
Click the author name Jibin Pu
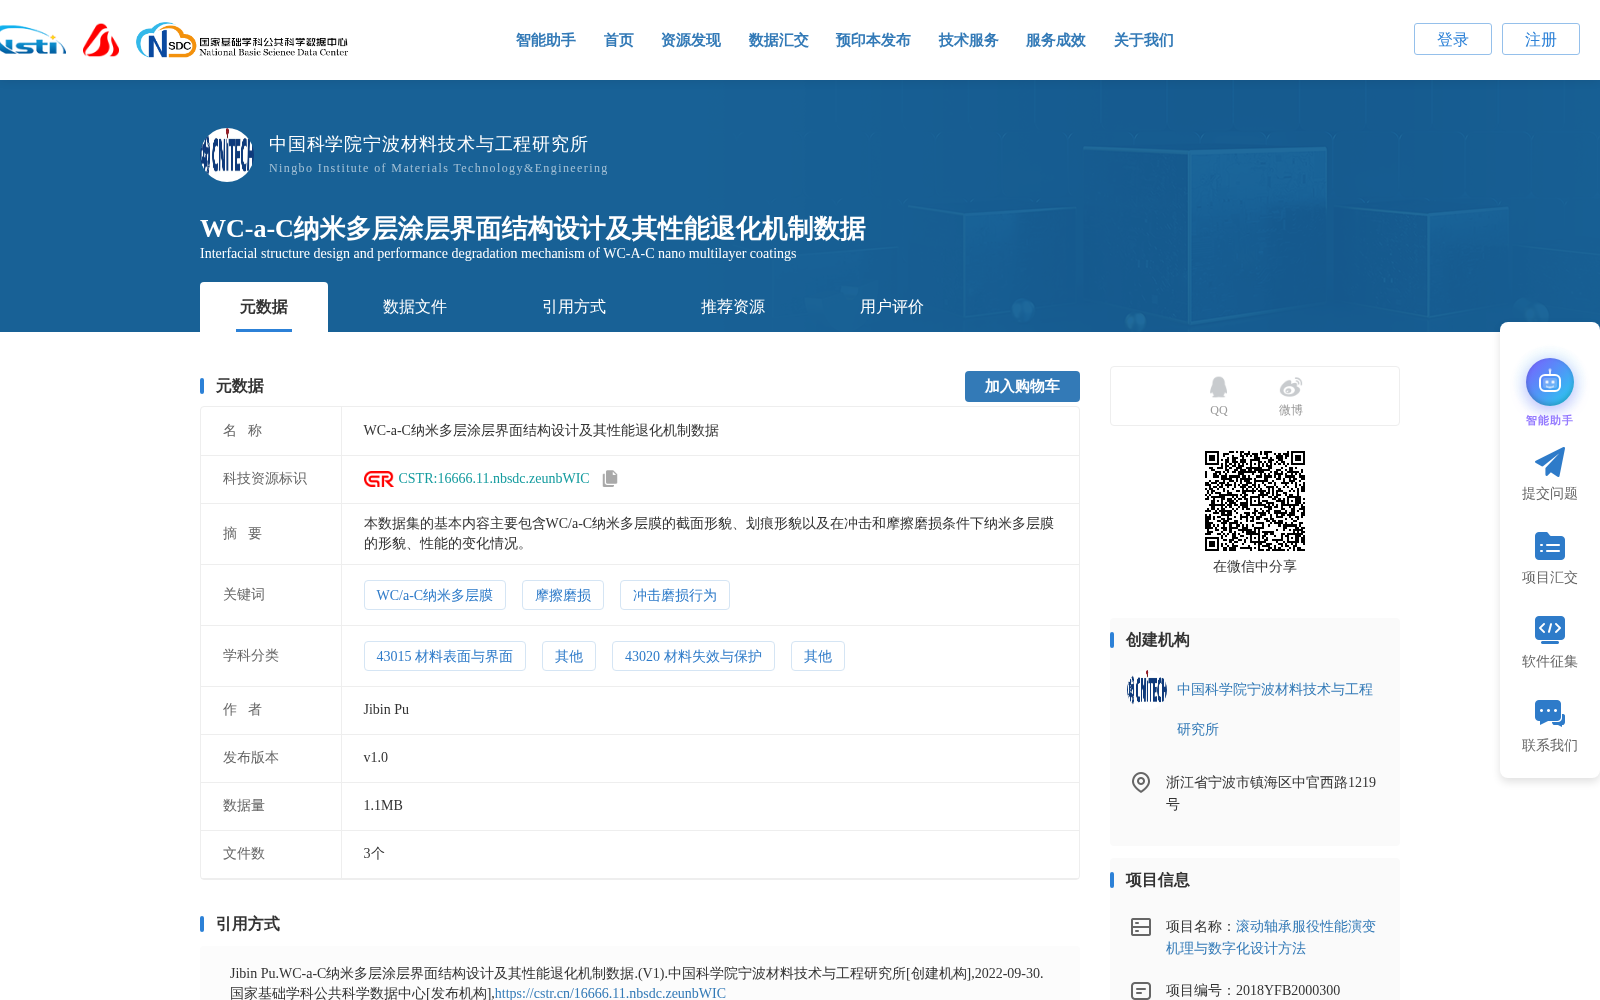click(x=386, y=709)
